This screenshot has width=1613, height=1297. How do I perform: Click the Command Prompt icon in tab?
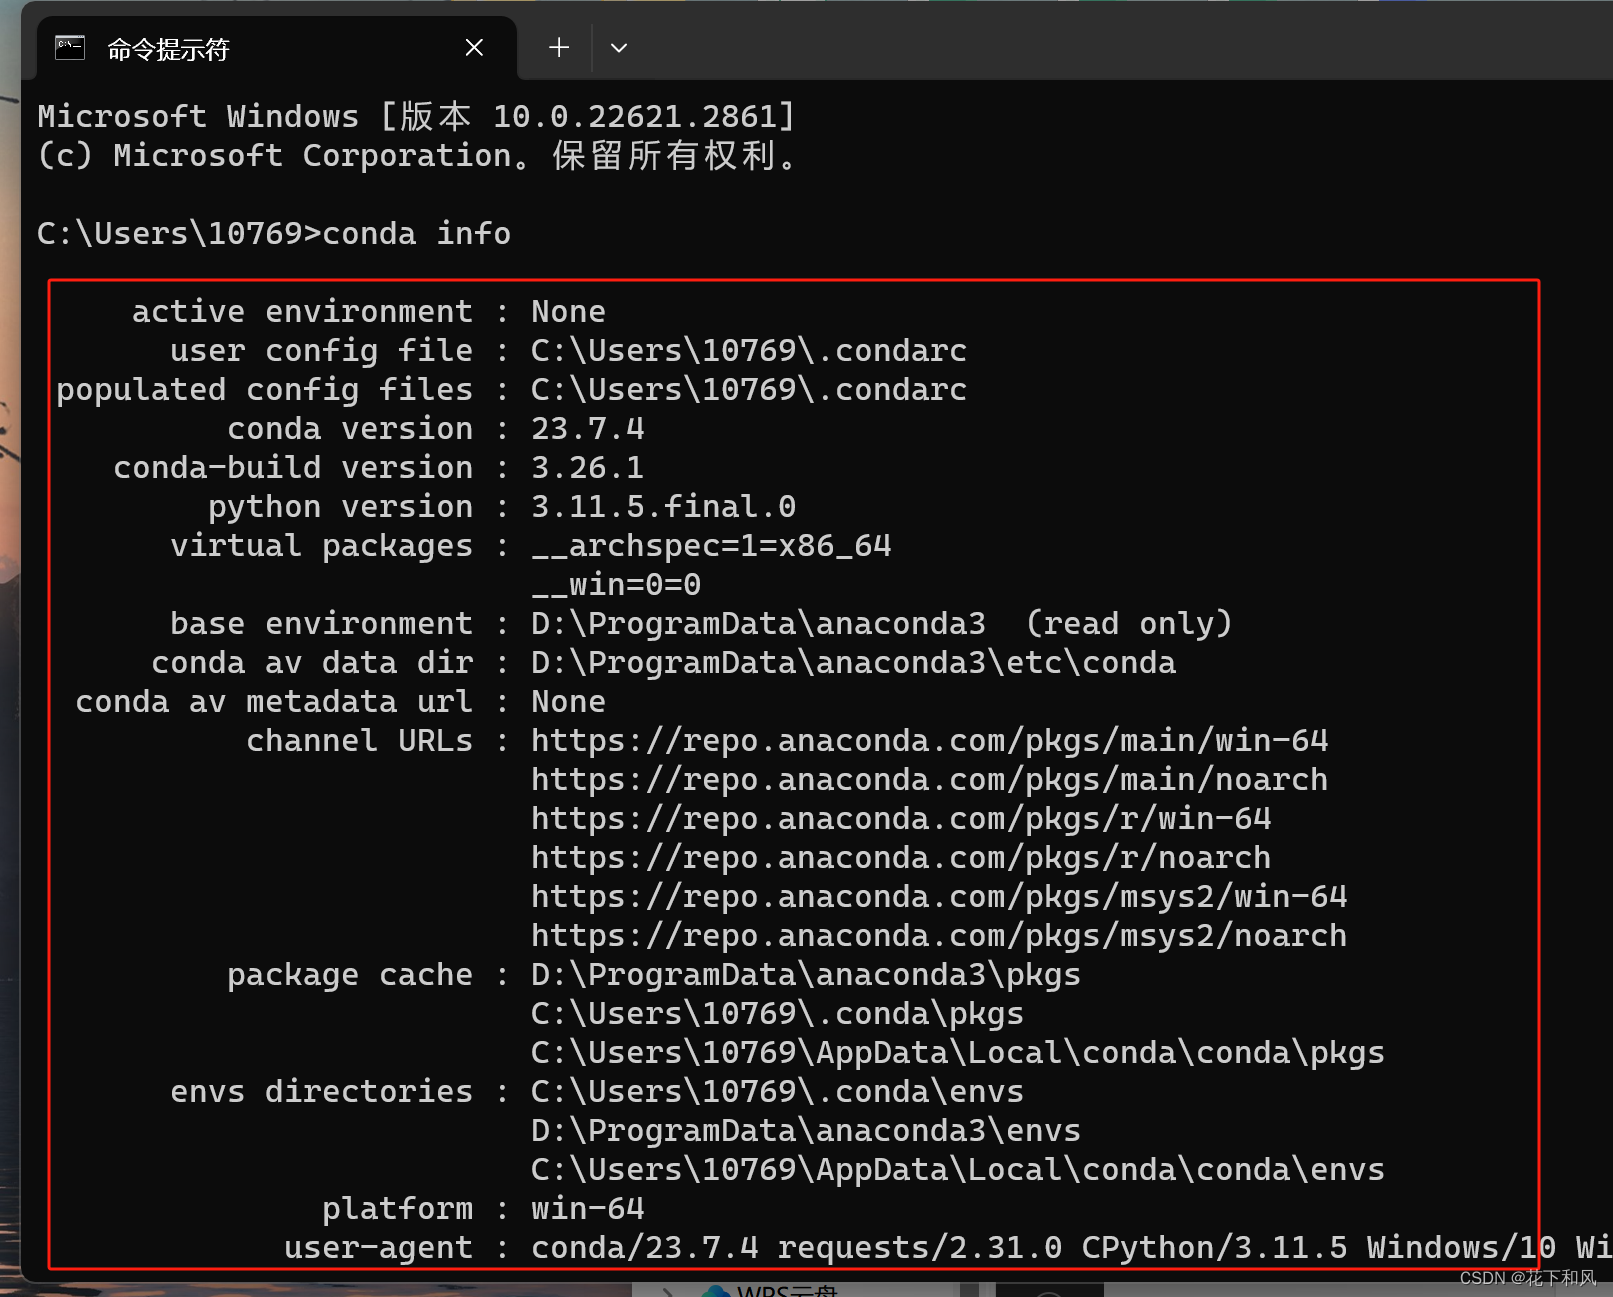(70, 48)
